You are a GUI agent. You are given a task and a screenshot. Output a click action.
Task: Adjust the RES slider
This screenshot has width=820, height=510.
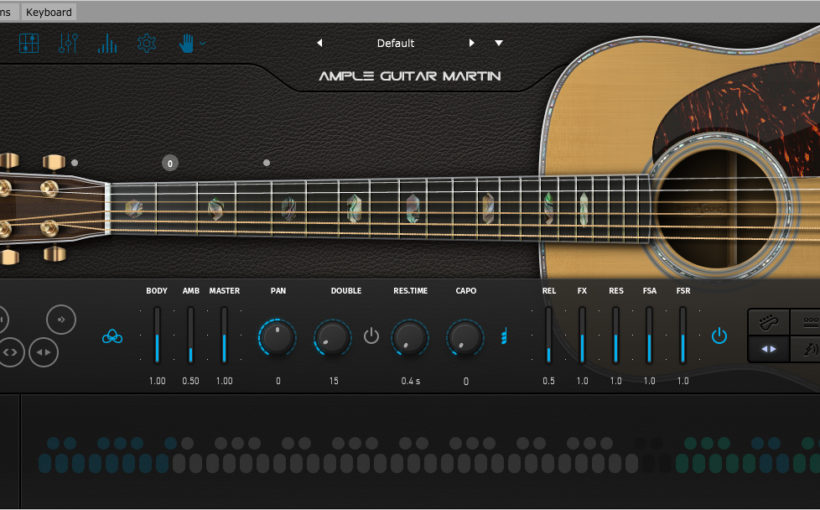[x=616, y=335]
